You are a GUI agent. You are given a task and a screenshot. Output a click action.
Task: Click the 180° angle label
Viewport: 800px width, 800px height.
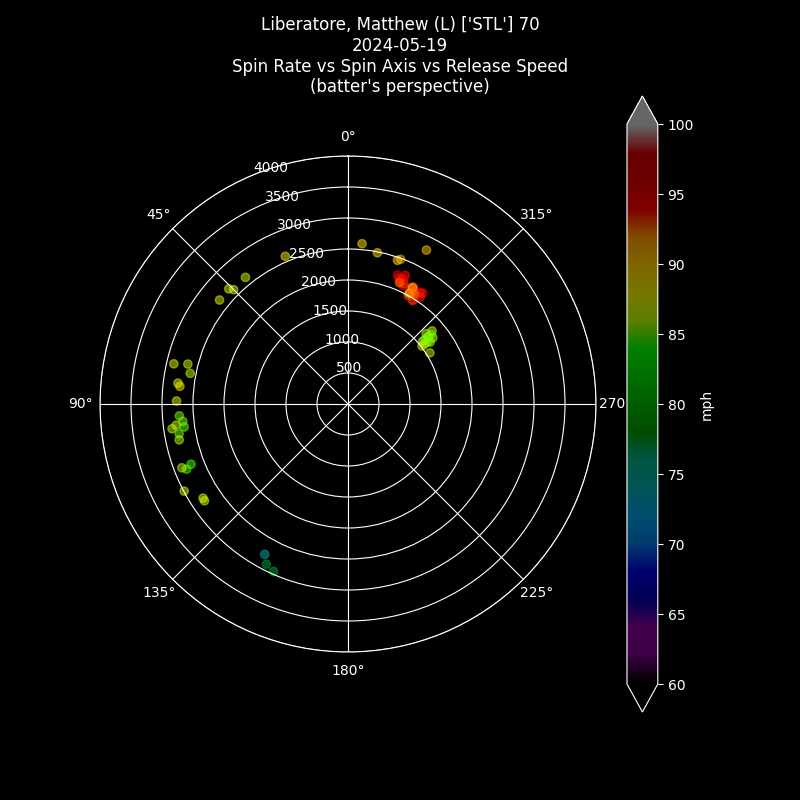click(348, 670)
